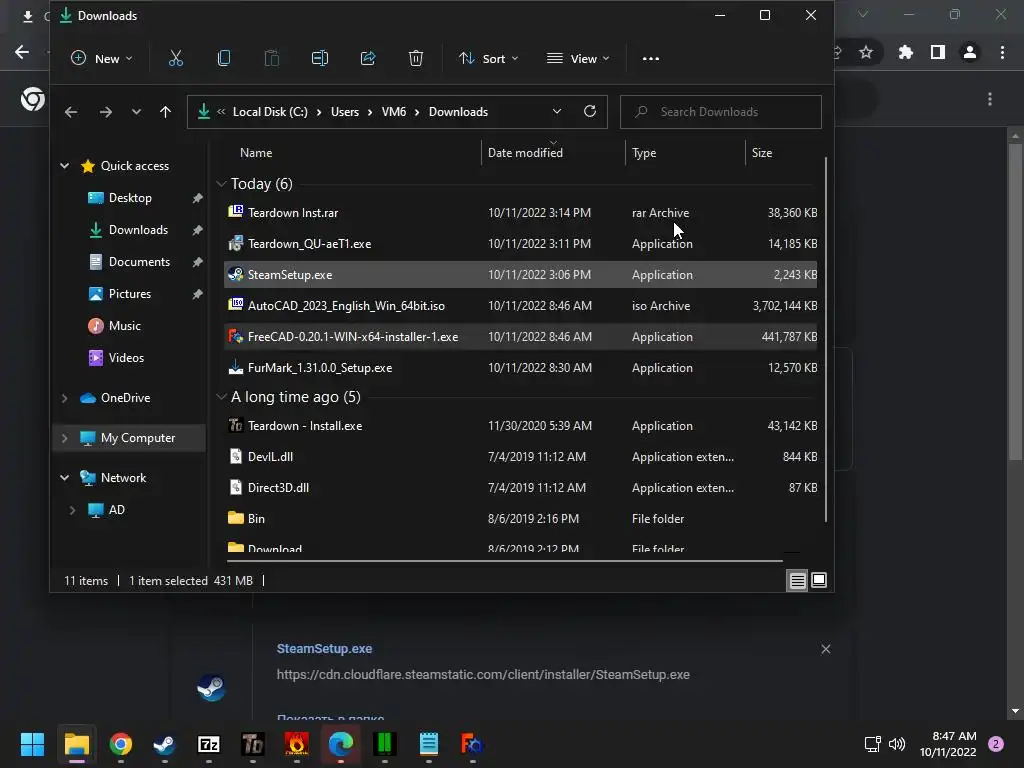Open recent locations dropdown arrow
Image resolution: width=1024 pixels, height=768 pixels.
click(136, 112)
